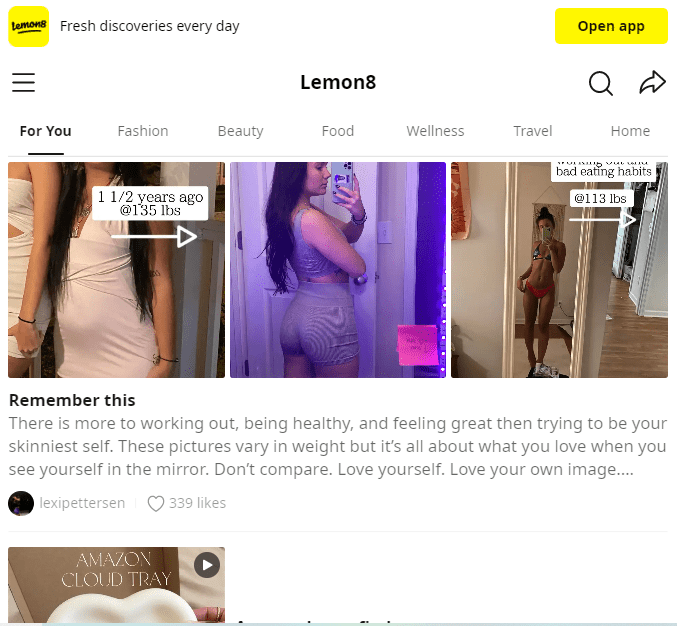This screenshot has height=626, width=677.
Task: Go to the Travel tab
Action: [533, 131]
